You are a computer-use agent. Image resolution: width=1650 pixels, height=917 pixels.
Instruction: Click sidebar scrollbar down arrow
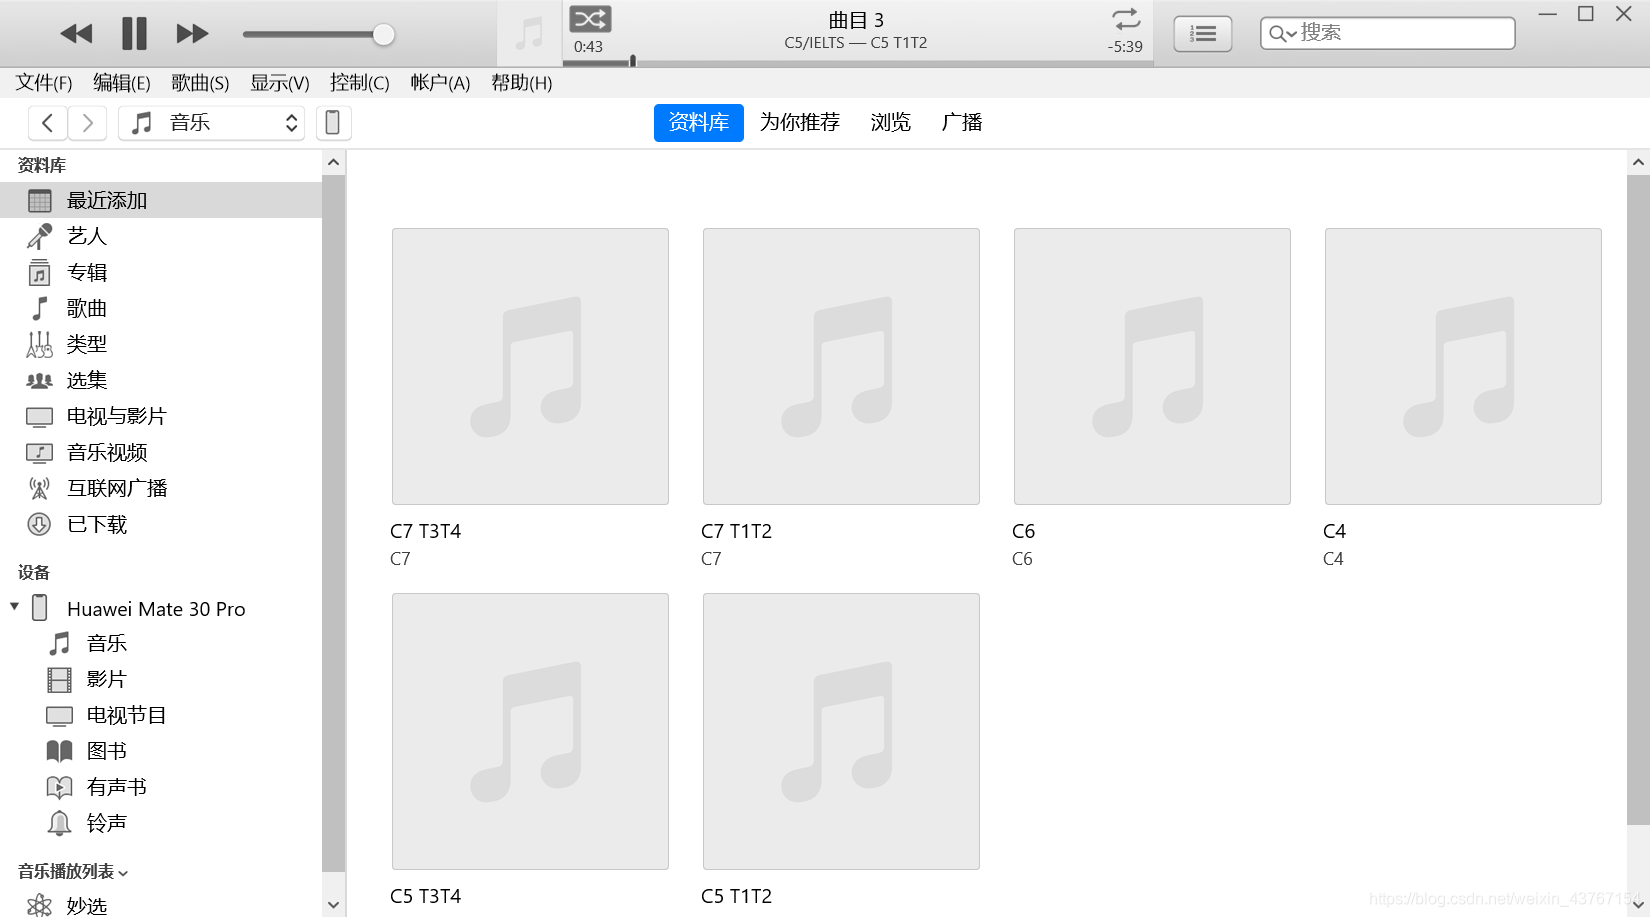point(333,905)
